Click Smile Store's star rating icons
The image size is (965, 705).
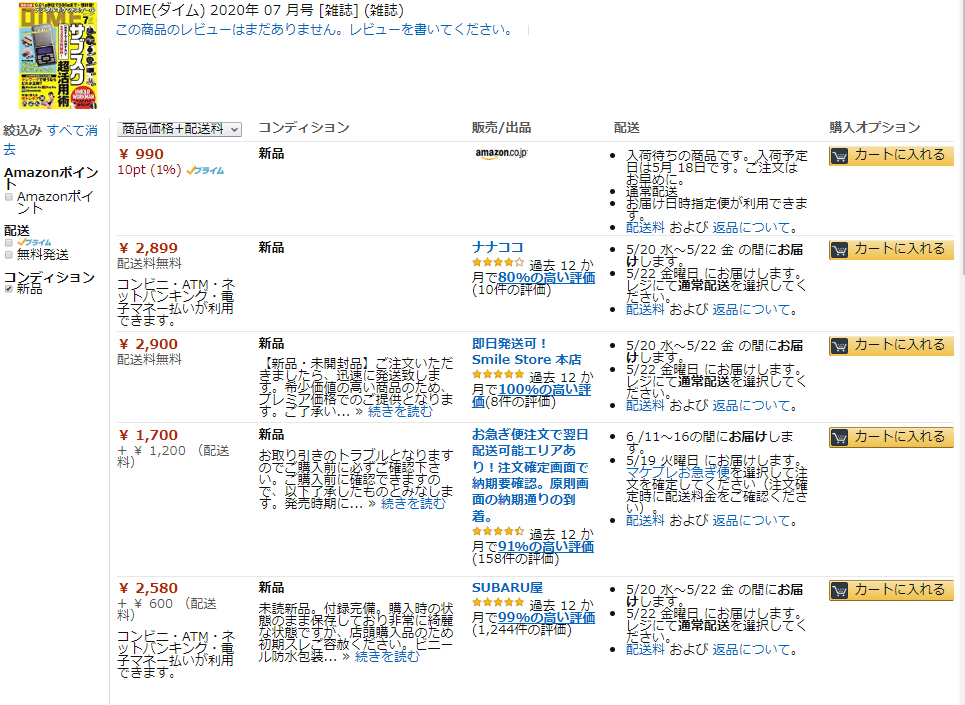point(498,374)
